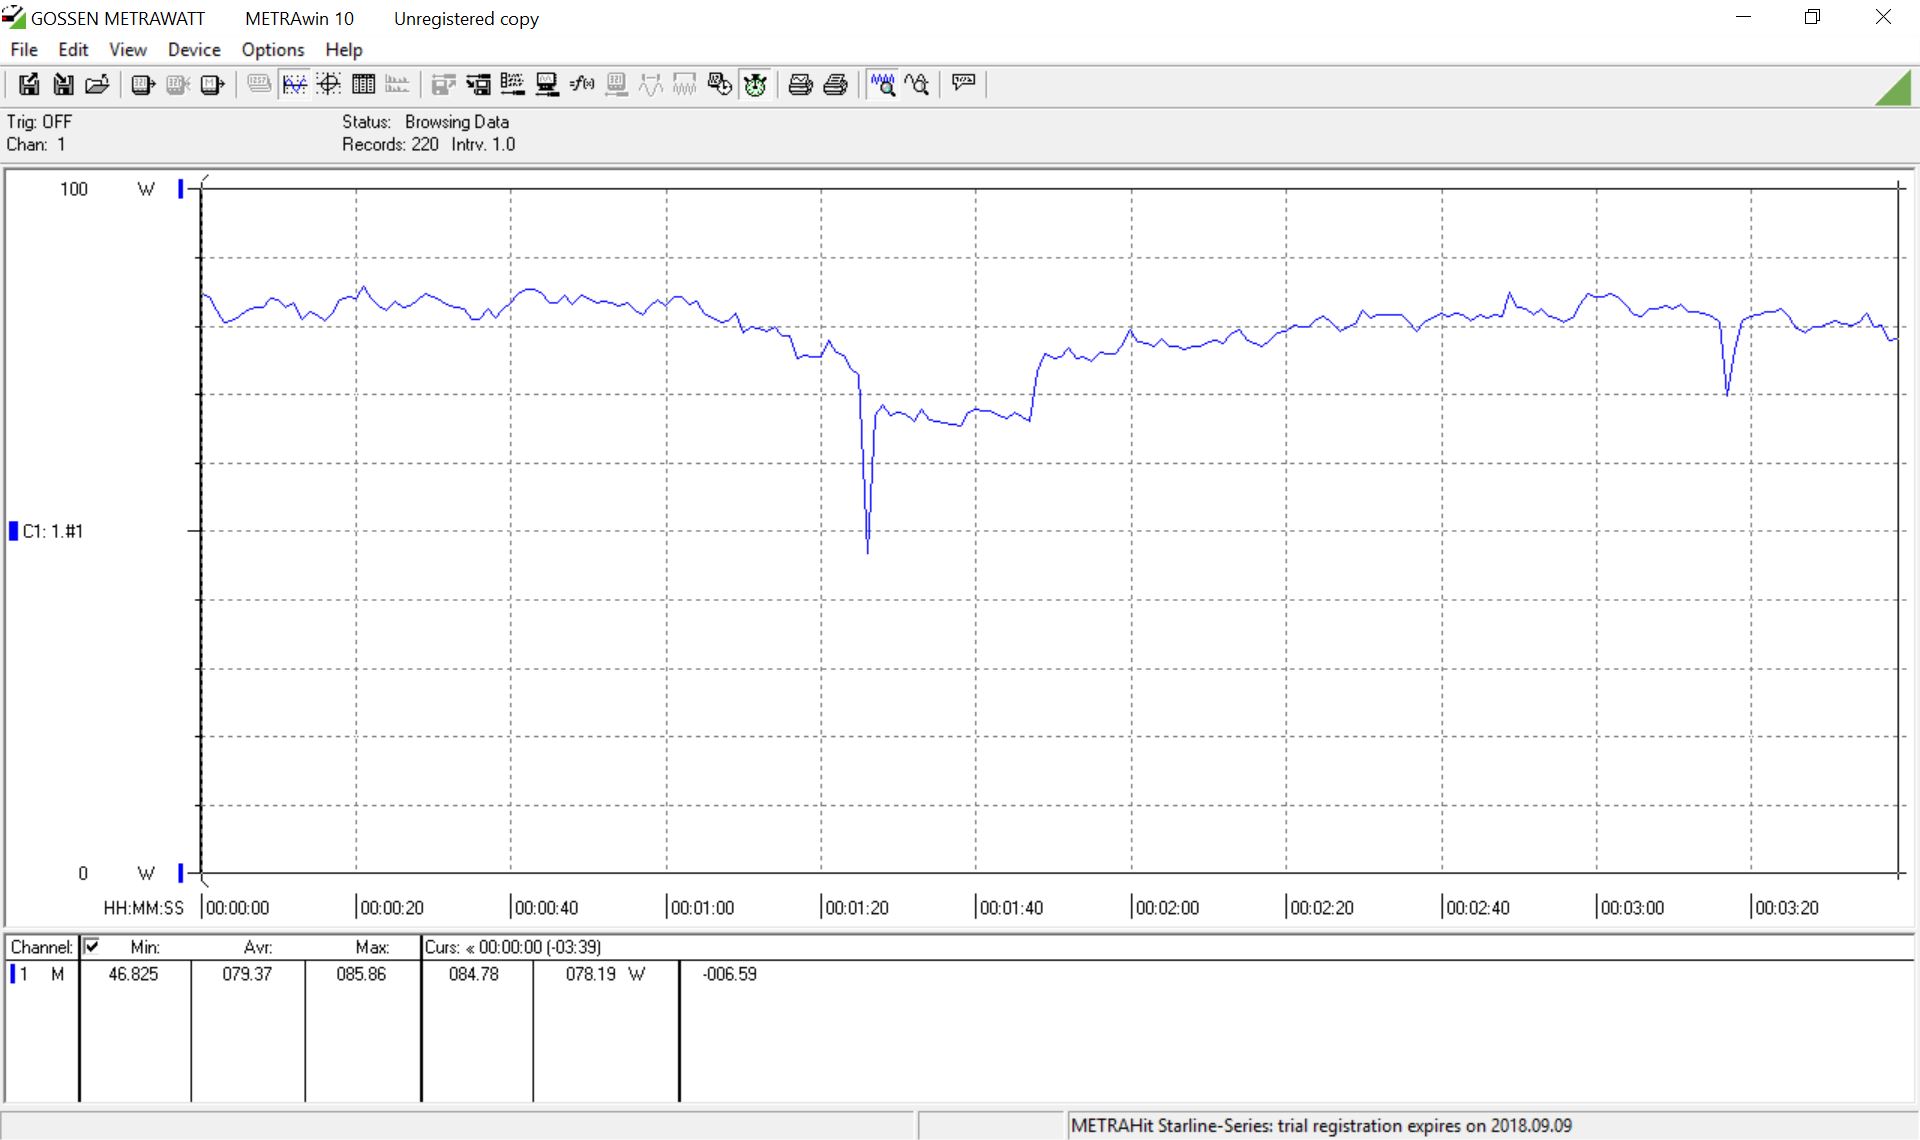Click the f(x) math function icon
The image size is (1920, 1140).
pyautogui.click(x=581, y=85)
